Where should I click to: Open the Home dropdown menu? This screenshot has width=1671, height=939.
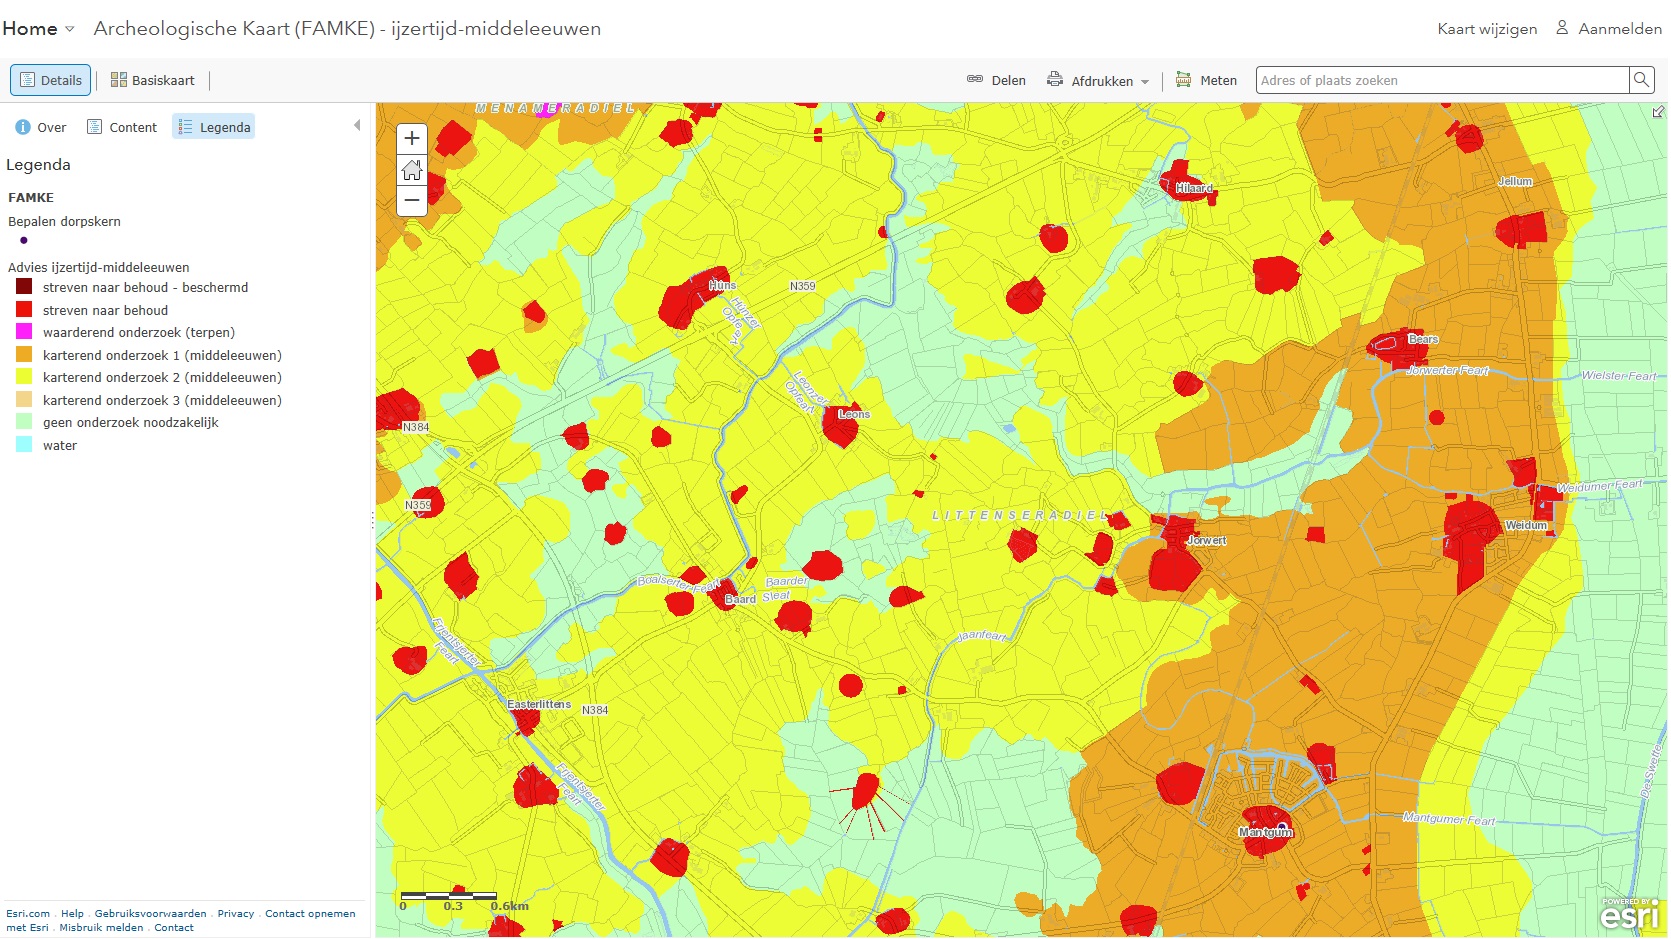pyautogui.click(x=39, y=29)
